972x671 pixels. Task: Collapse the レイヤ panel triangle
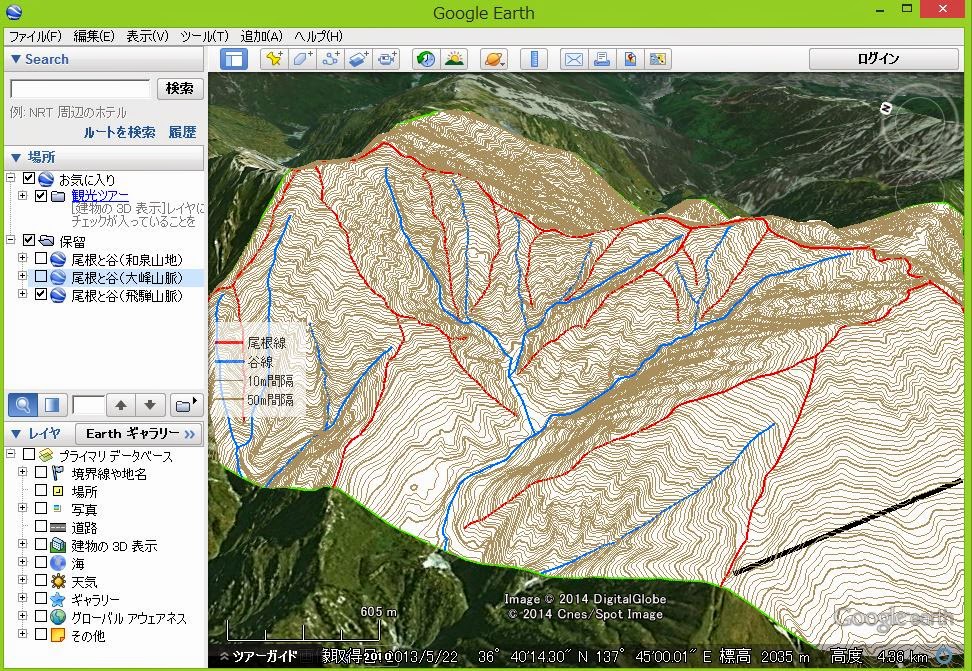(x=16, y=433)
